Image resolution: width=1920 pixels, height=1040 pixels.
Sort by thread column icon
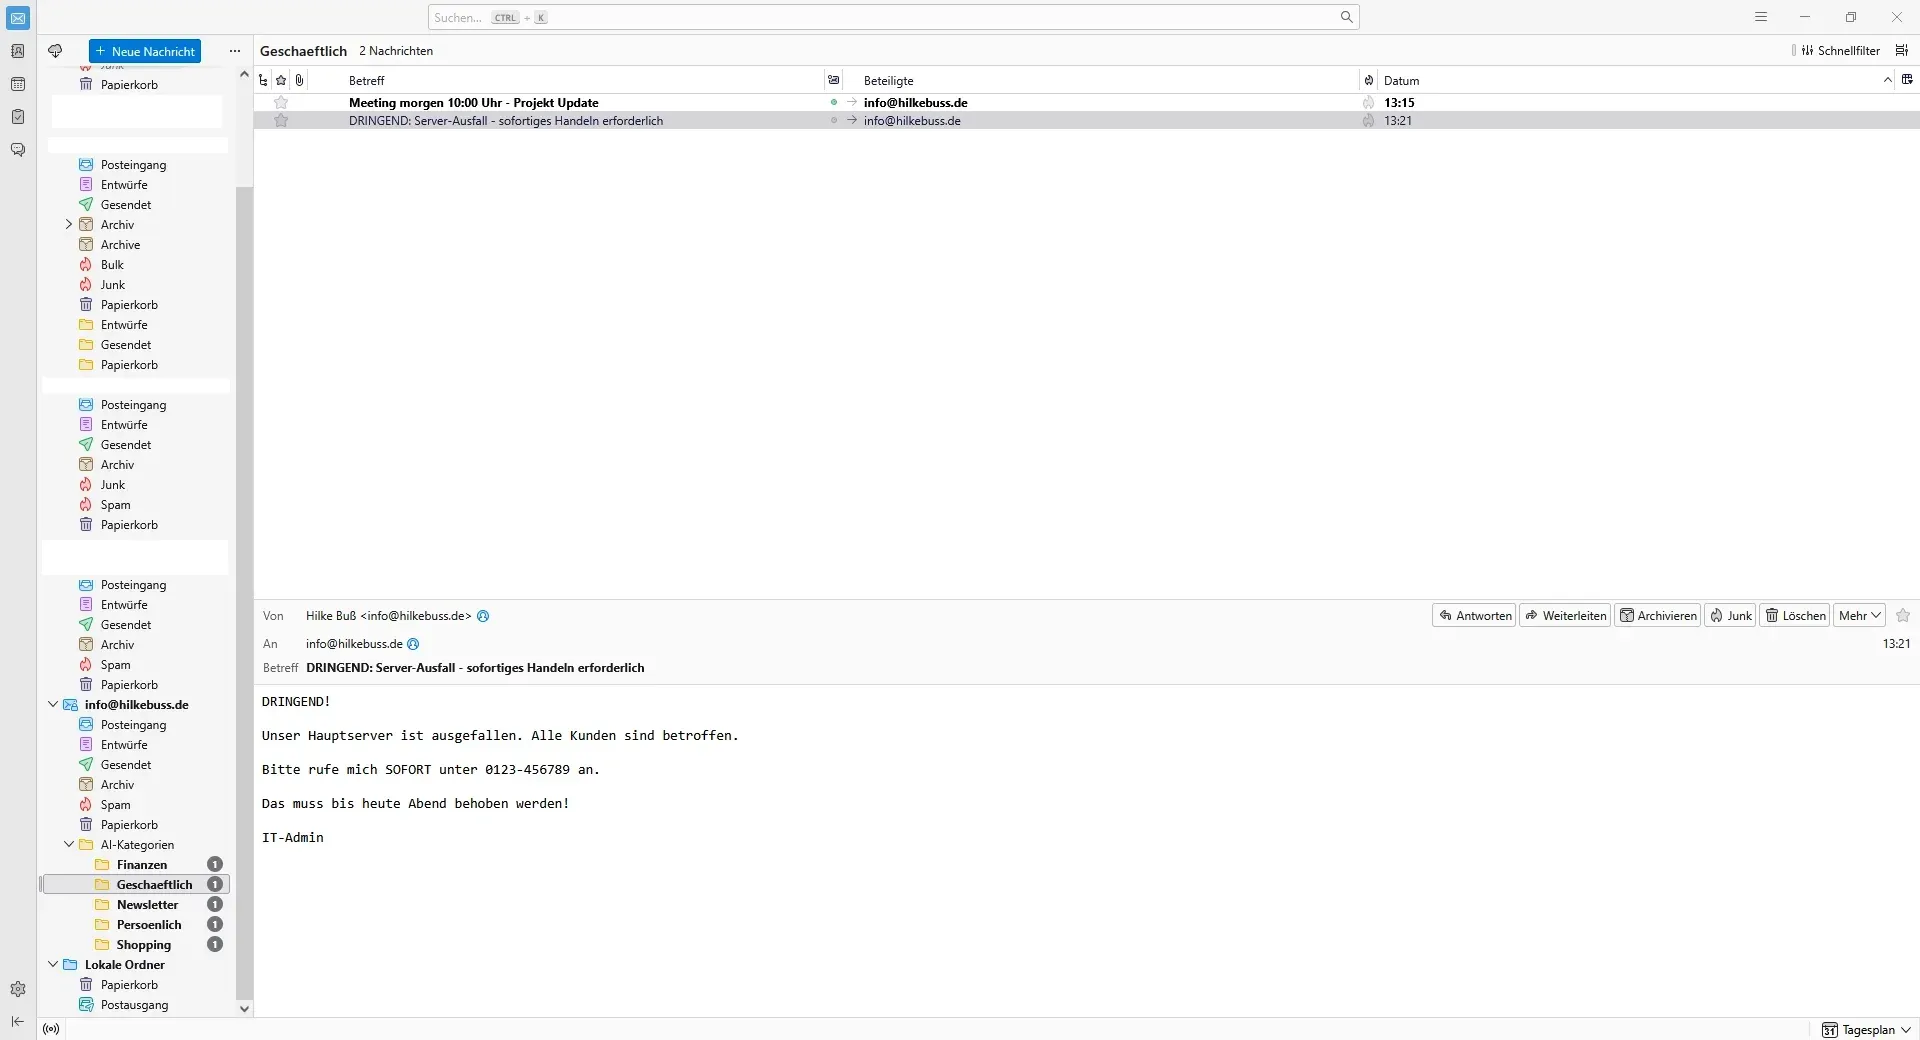pos(263,80)
